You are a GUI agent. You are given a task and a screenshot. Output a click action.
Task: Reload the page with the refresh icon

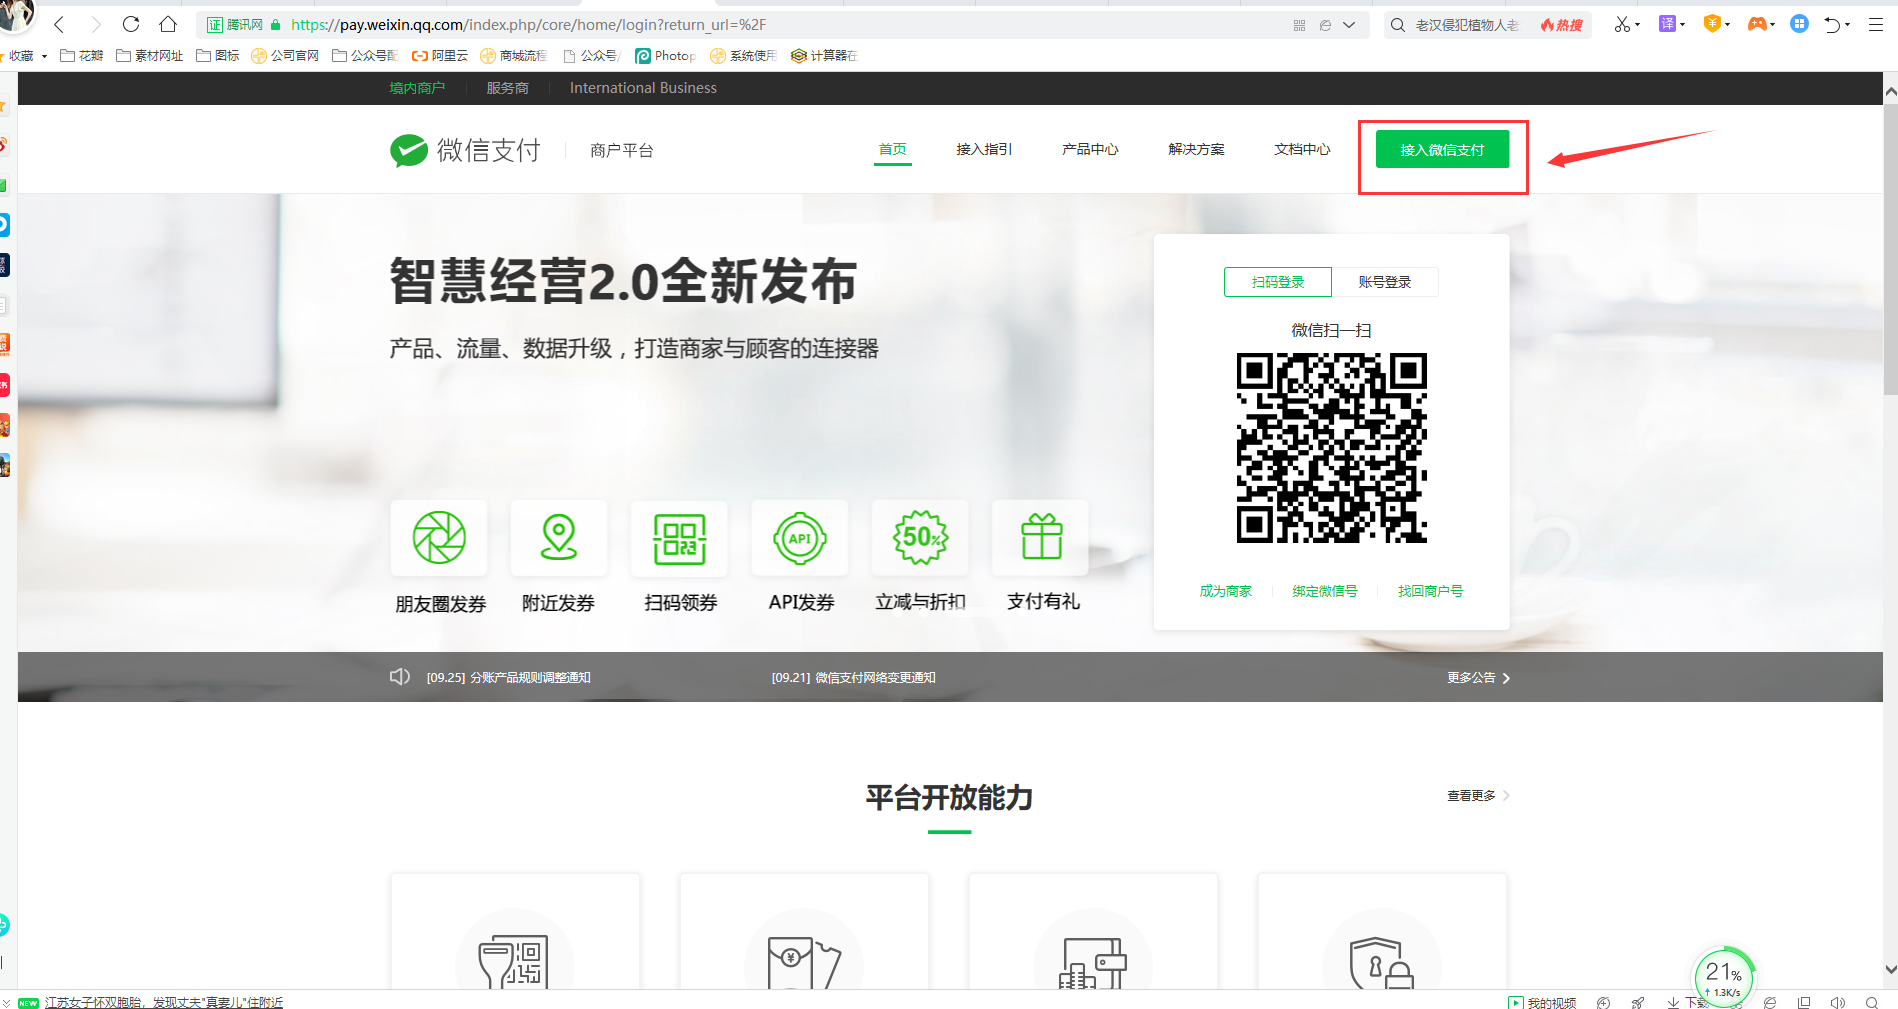coord(131,24)
